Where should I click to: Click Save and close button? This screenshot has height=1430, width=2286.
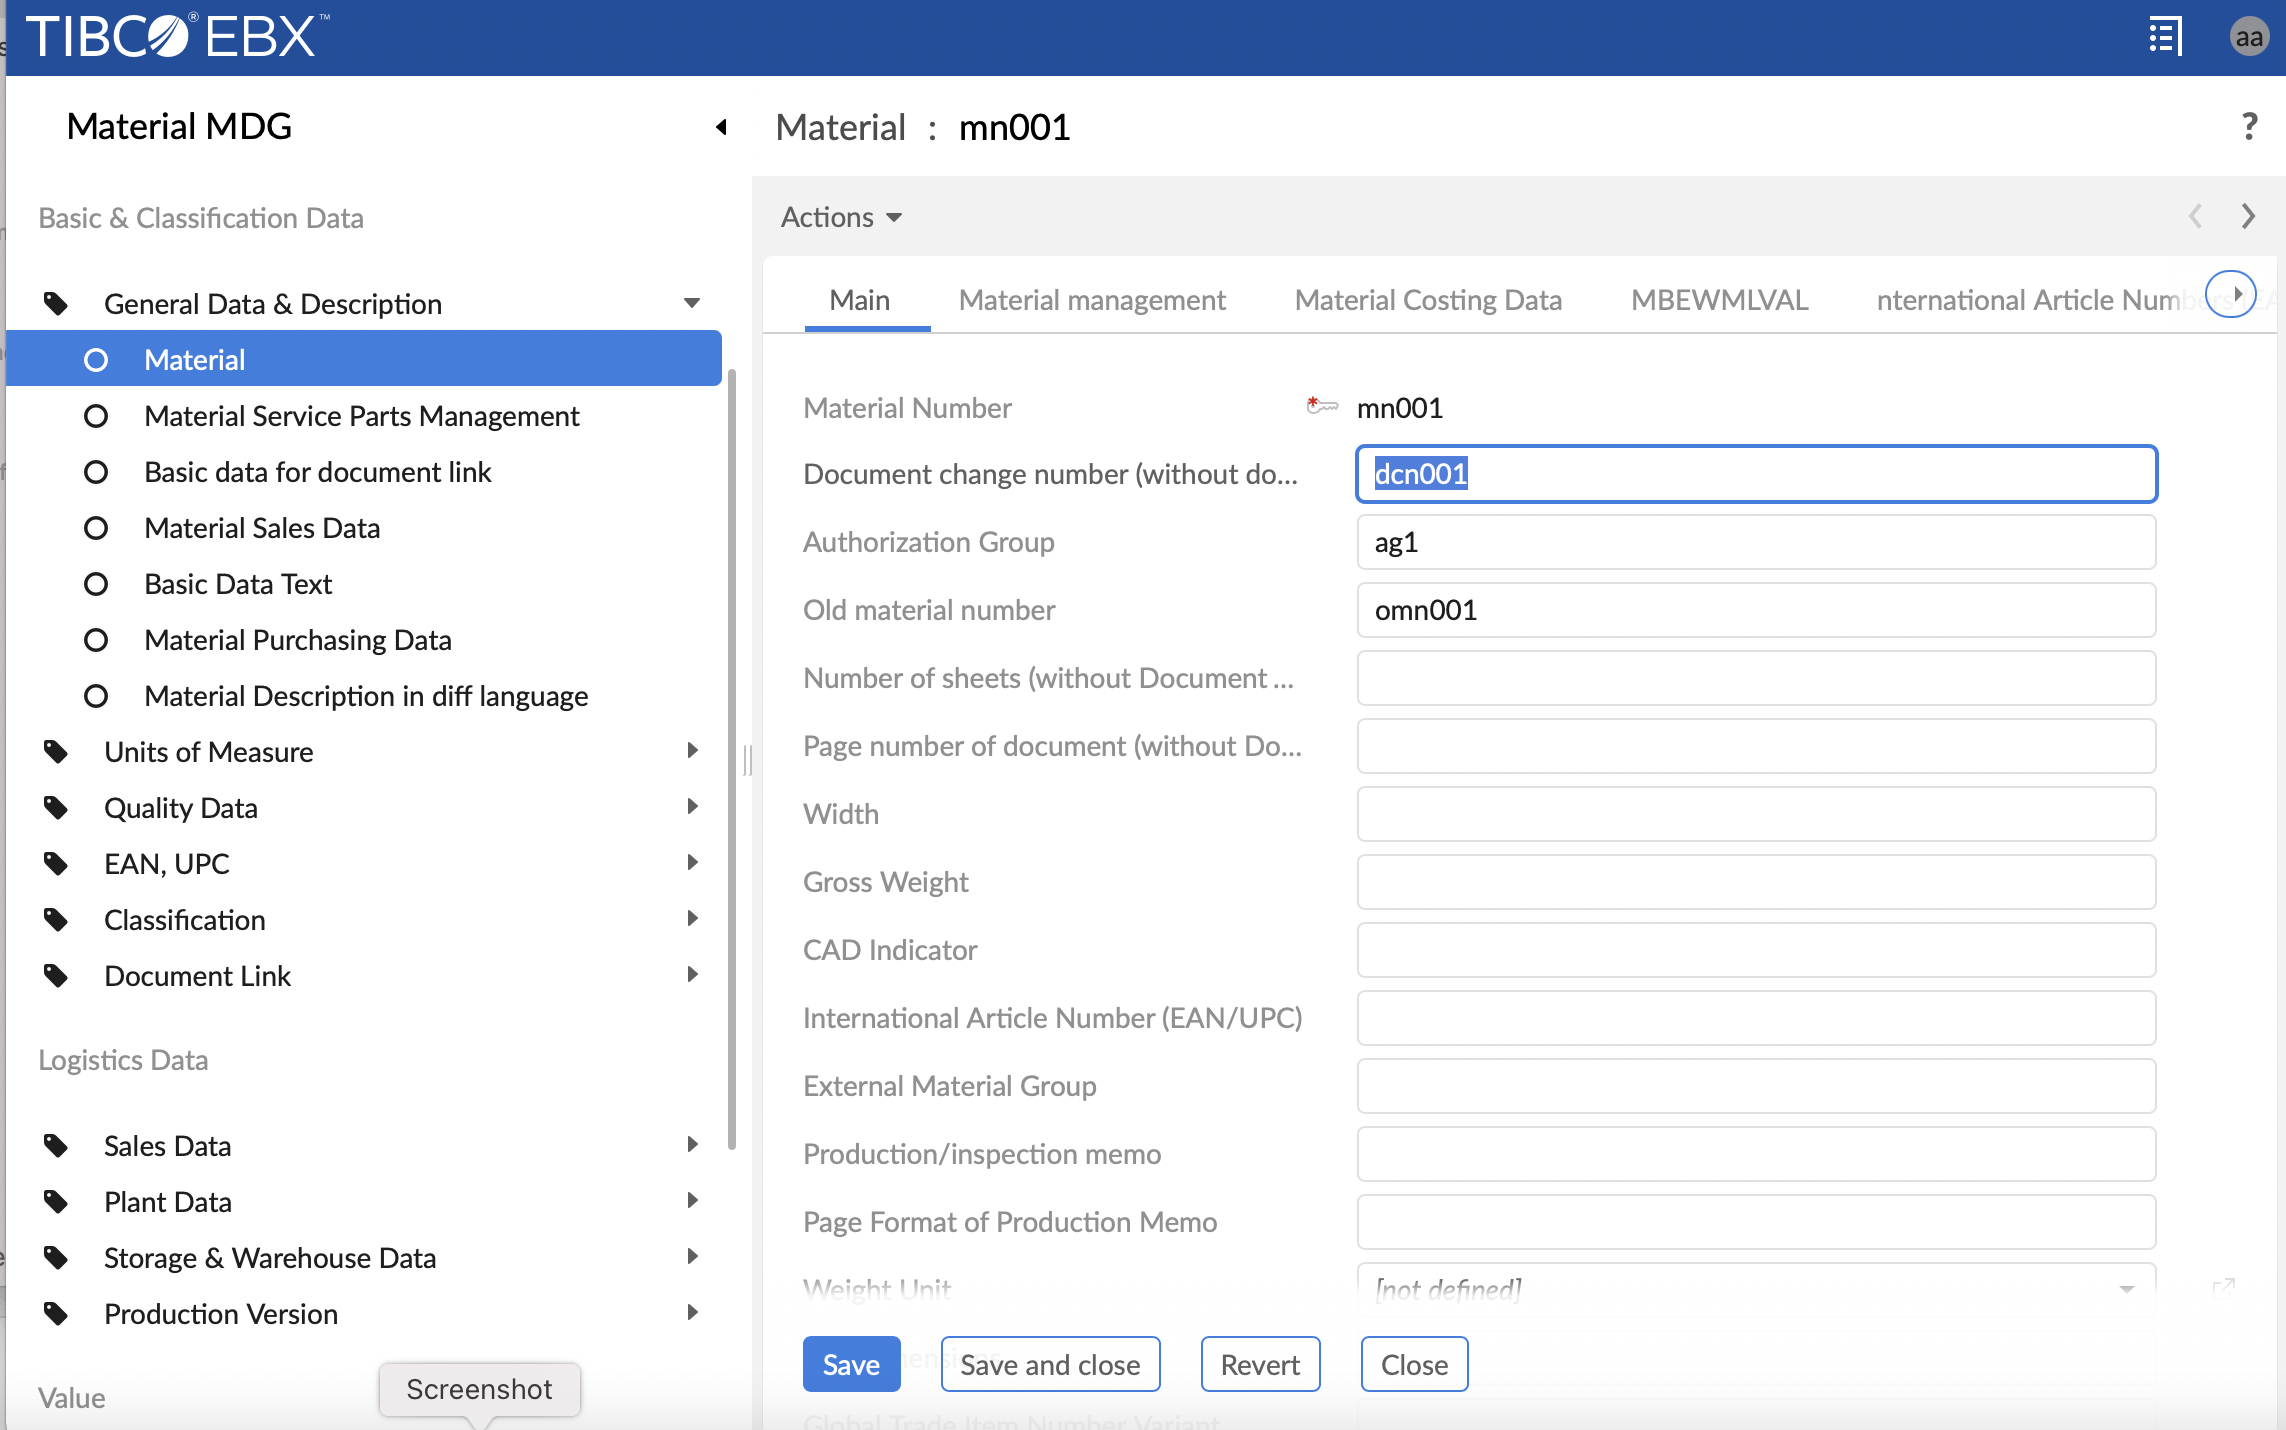pos(1050,1364)
